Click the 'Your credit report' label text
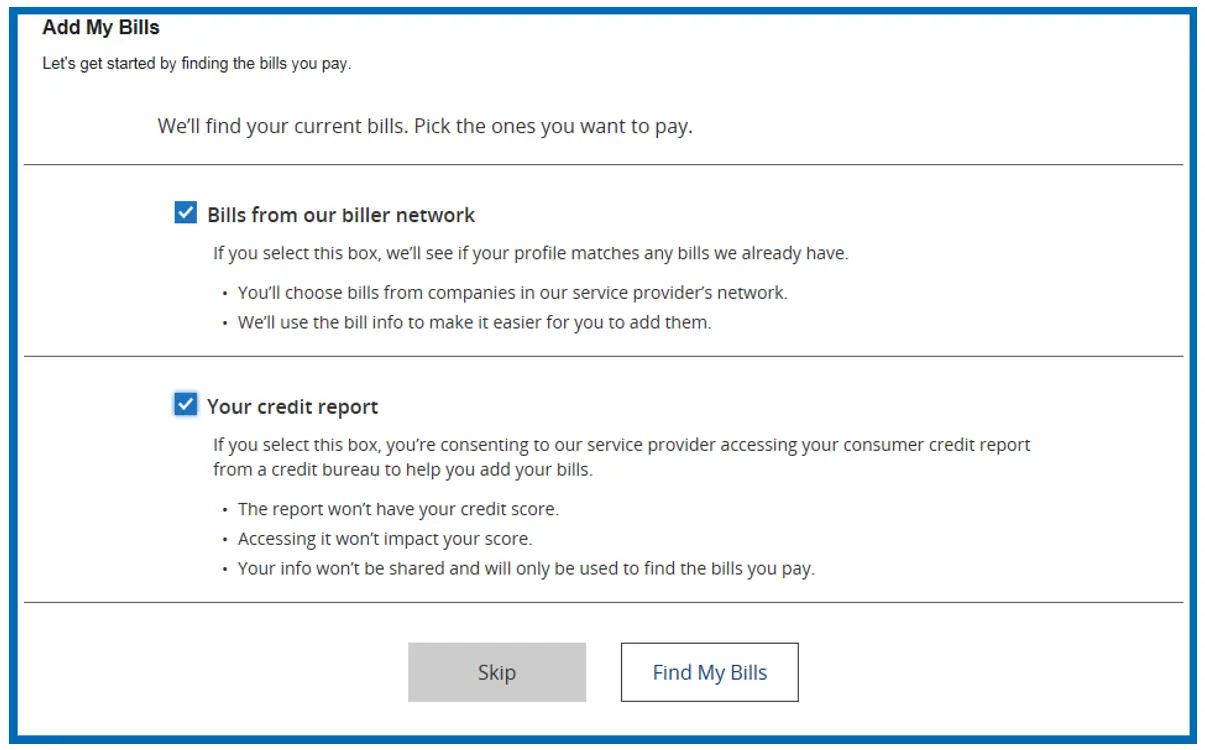Viewport: 1205px width, 750px height. 292,407
